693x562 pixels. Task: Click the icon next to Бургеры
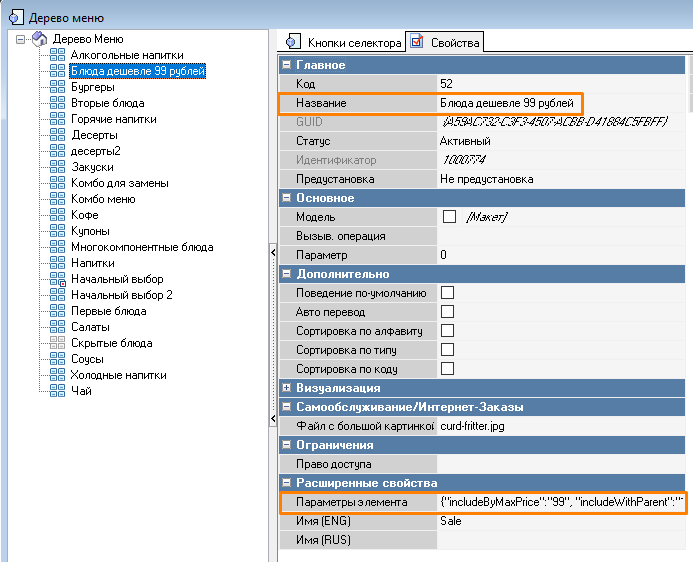coord(57,87)
